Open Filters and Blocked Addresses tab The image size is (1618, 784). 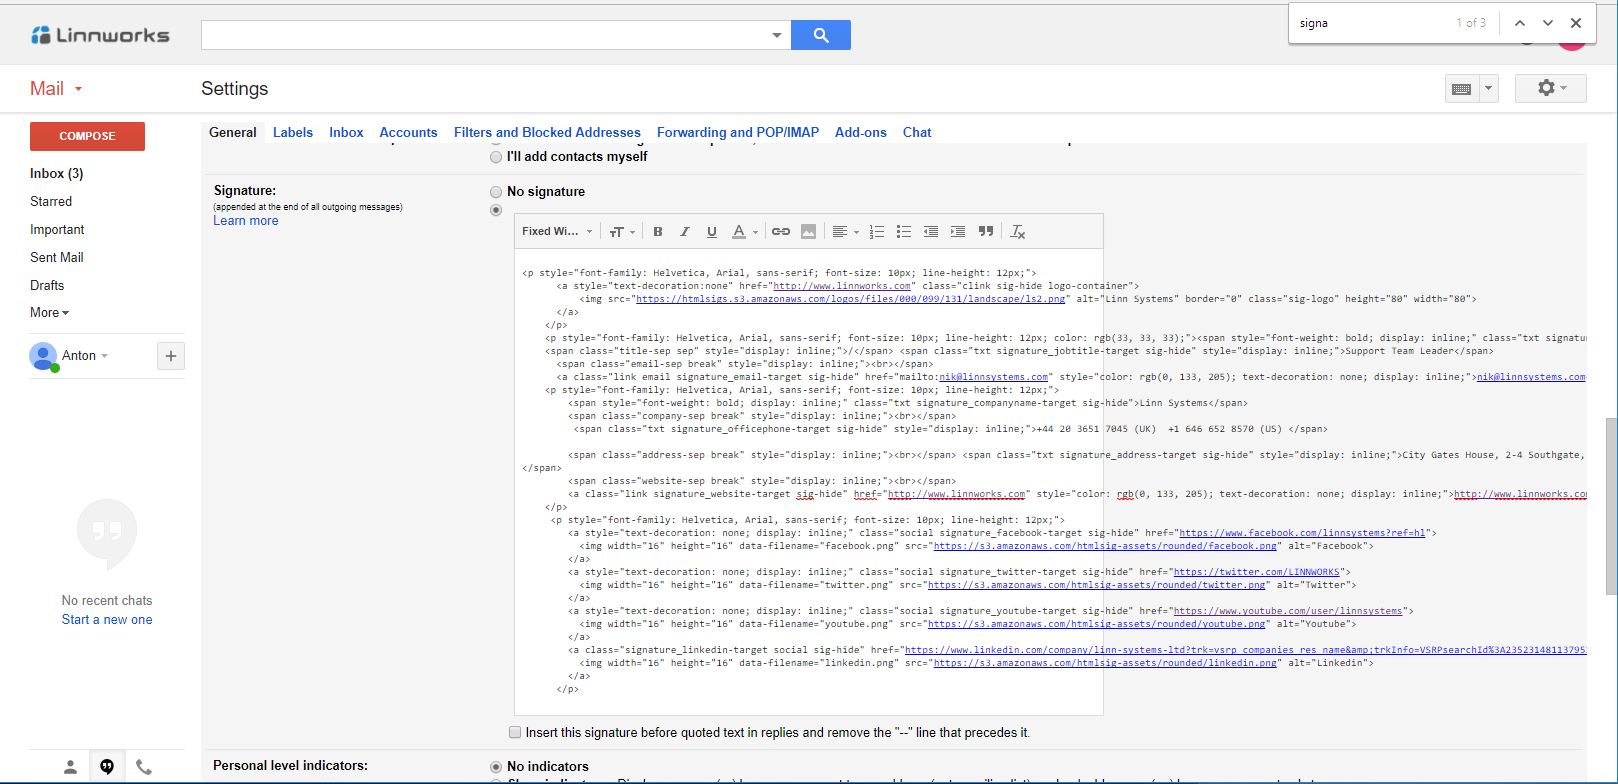(x=547, y=132)
